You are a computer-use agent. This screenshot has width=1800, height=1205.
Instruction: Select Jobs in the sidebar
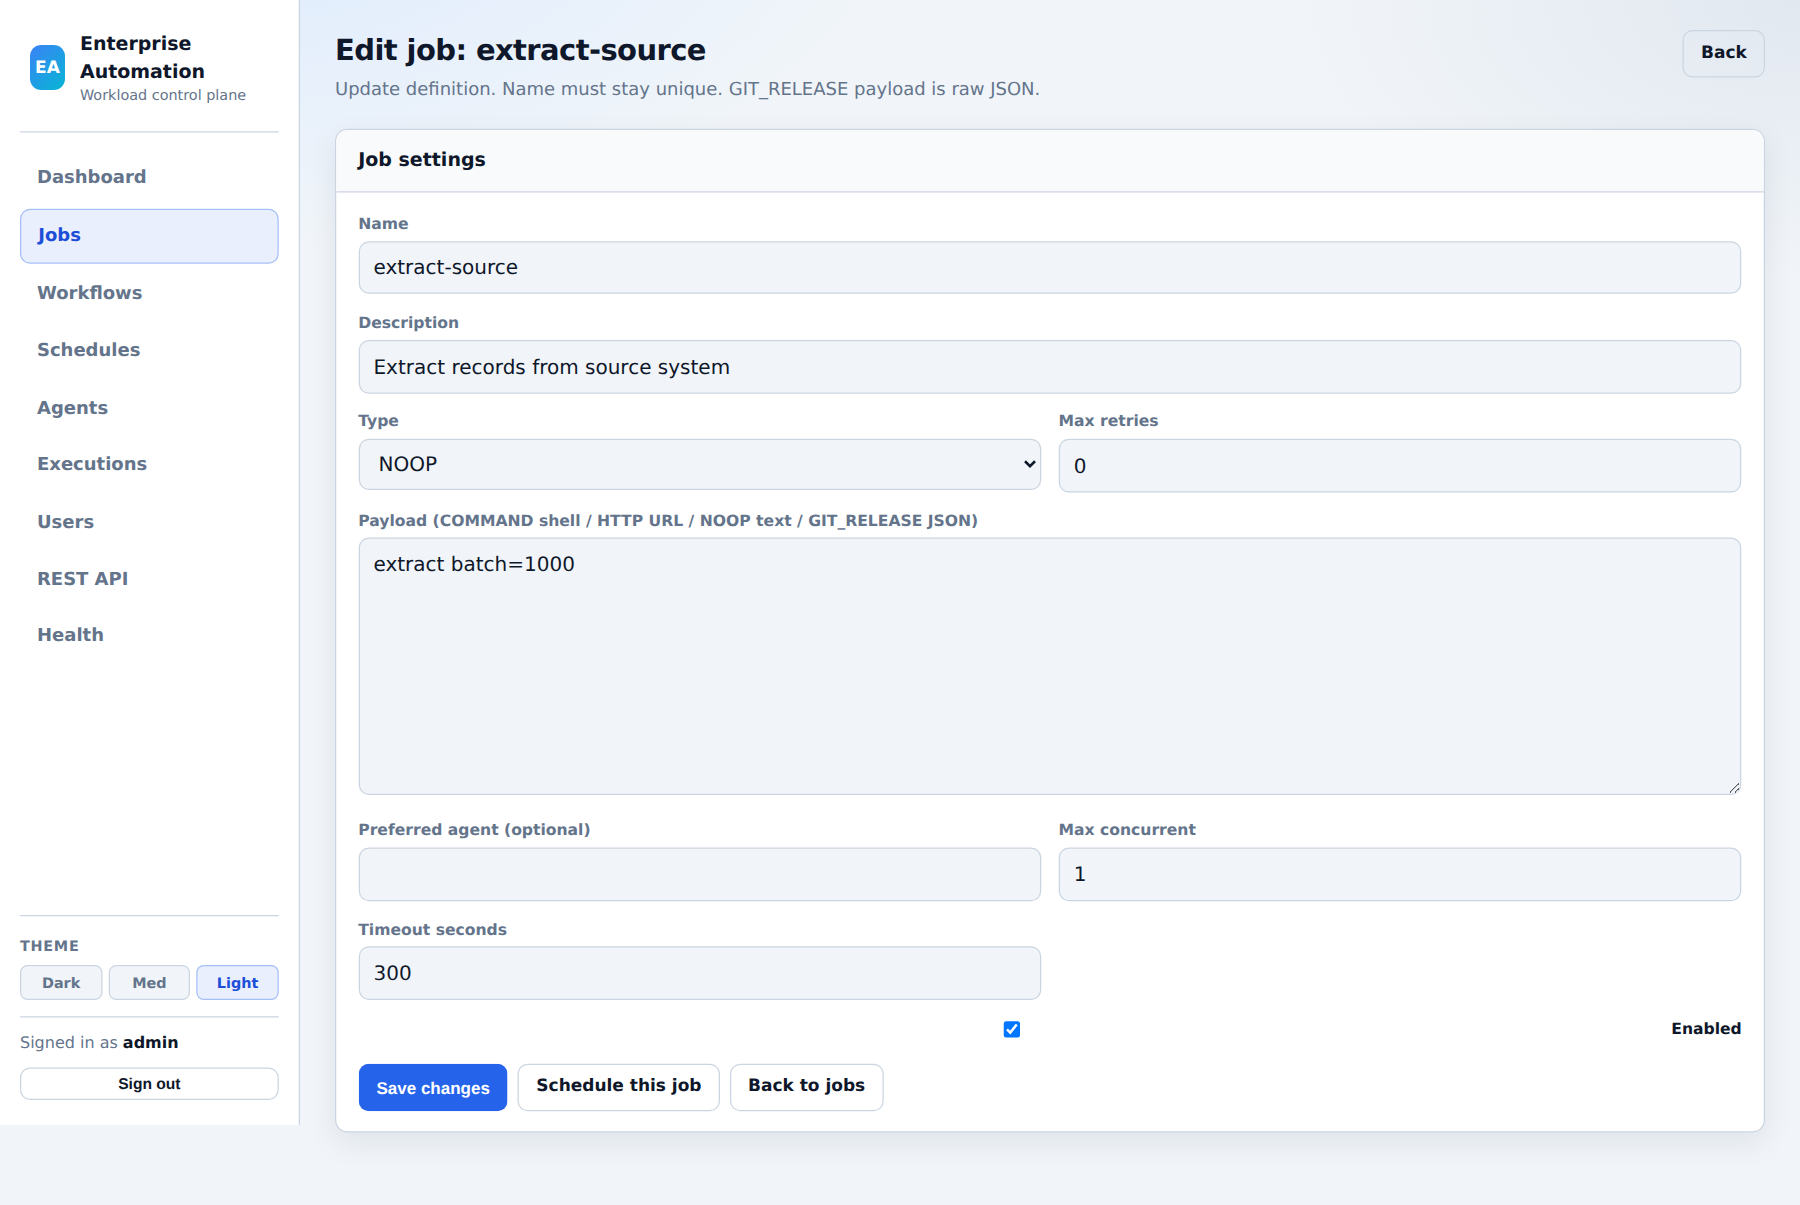click(149, 236)
